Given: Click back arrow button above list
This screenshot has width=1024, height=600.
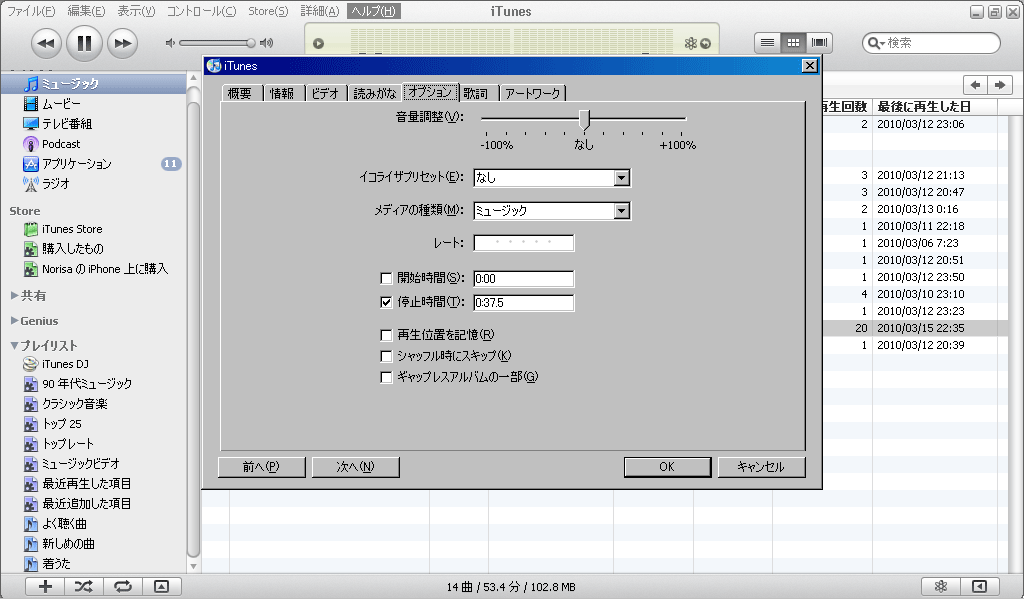Looking at the screenshot, I should tap(976, 85).
